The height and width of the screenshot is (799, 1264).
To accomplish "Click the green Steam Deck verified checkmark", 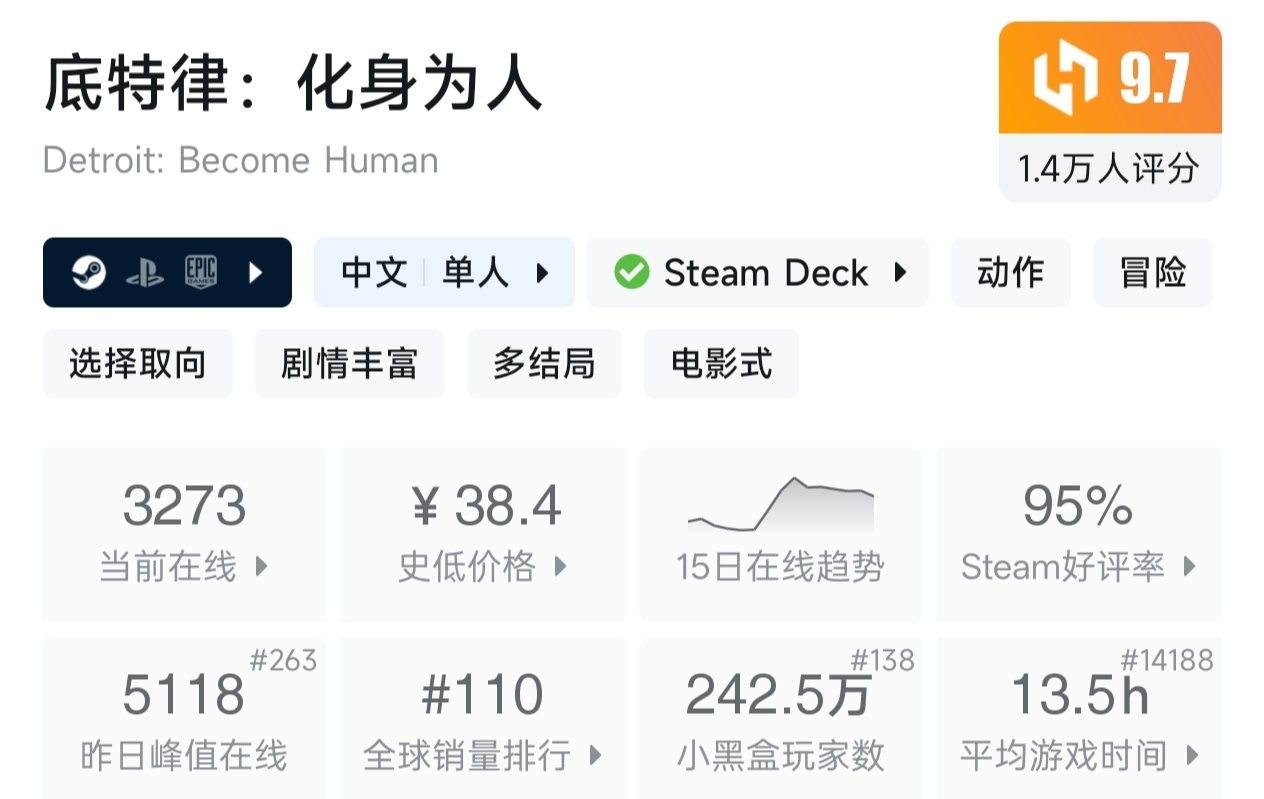I will click(631, 272).
